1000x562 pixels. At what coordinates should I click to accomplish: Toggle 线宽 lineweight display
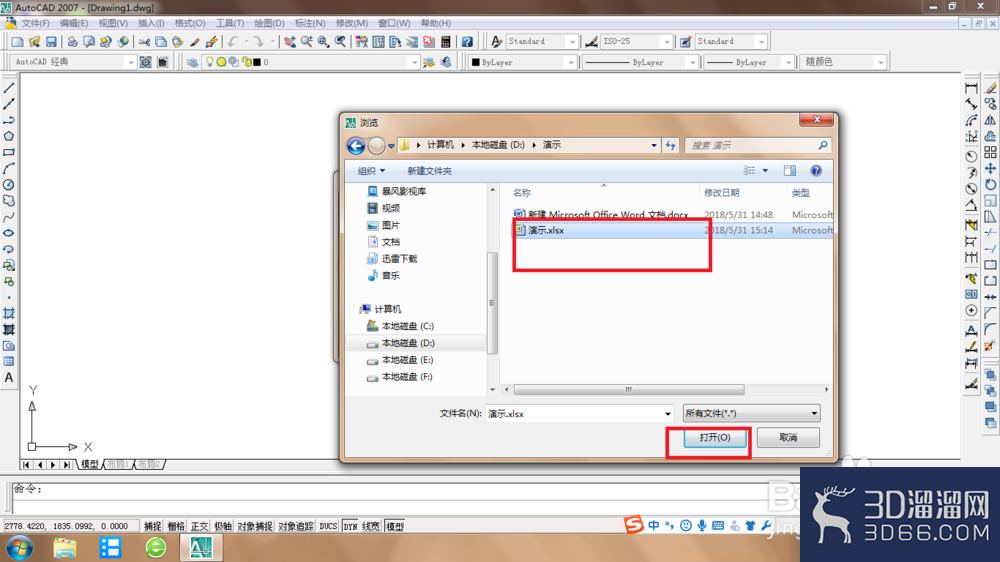[x=371, y=526]
